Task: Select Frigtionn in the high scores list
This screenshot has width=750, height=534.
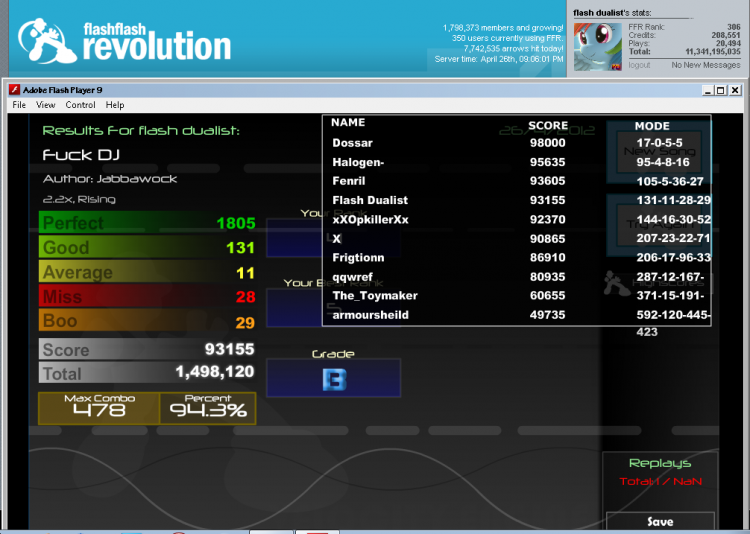Action: pos(358,258)
